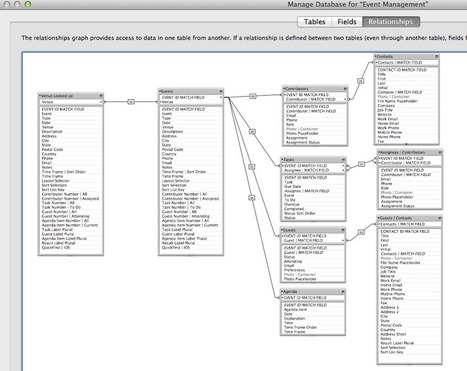This screenshot has height=371, width=467.
Task: Click Assignee | MATCH FIELD key in Tasks
Action: click(313, 170)
